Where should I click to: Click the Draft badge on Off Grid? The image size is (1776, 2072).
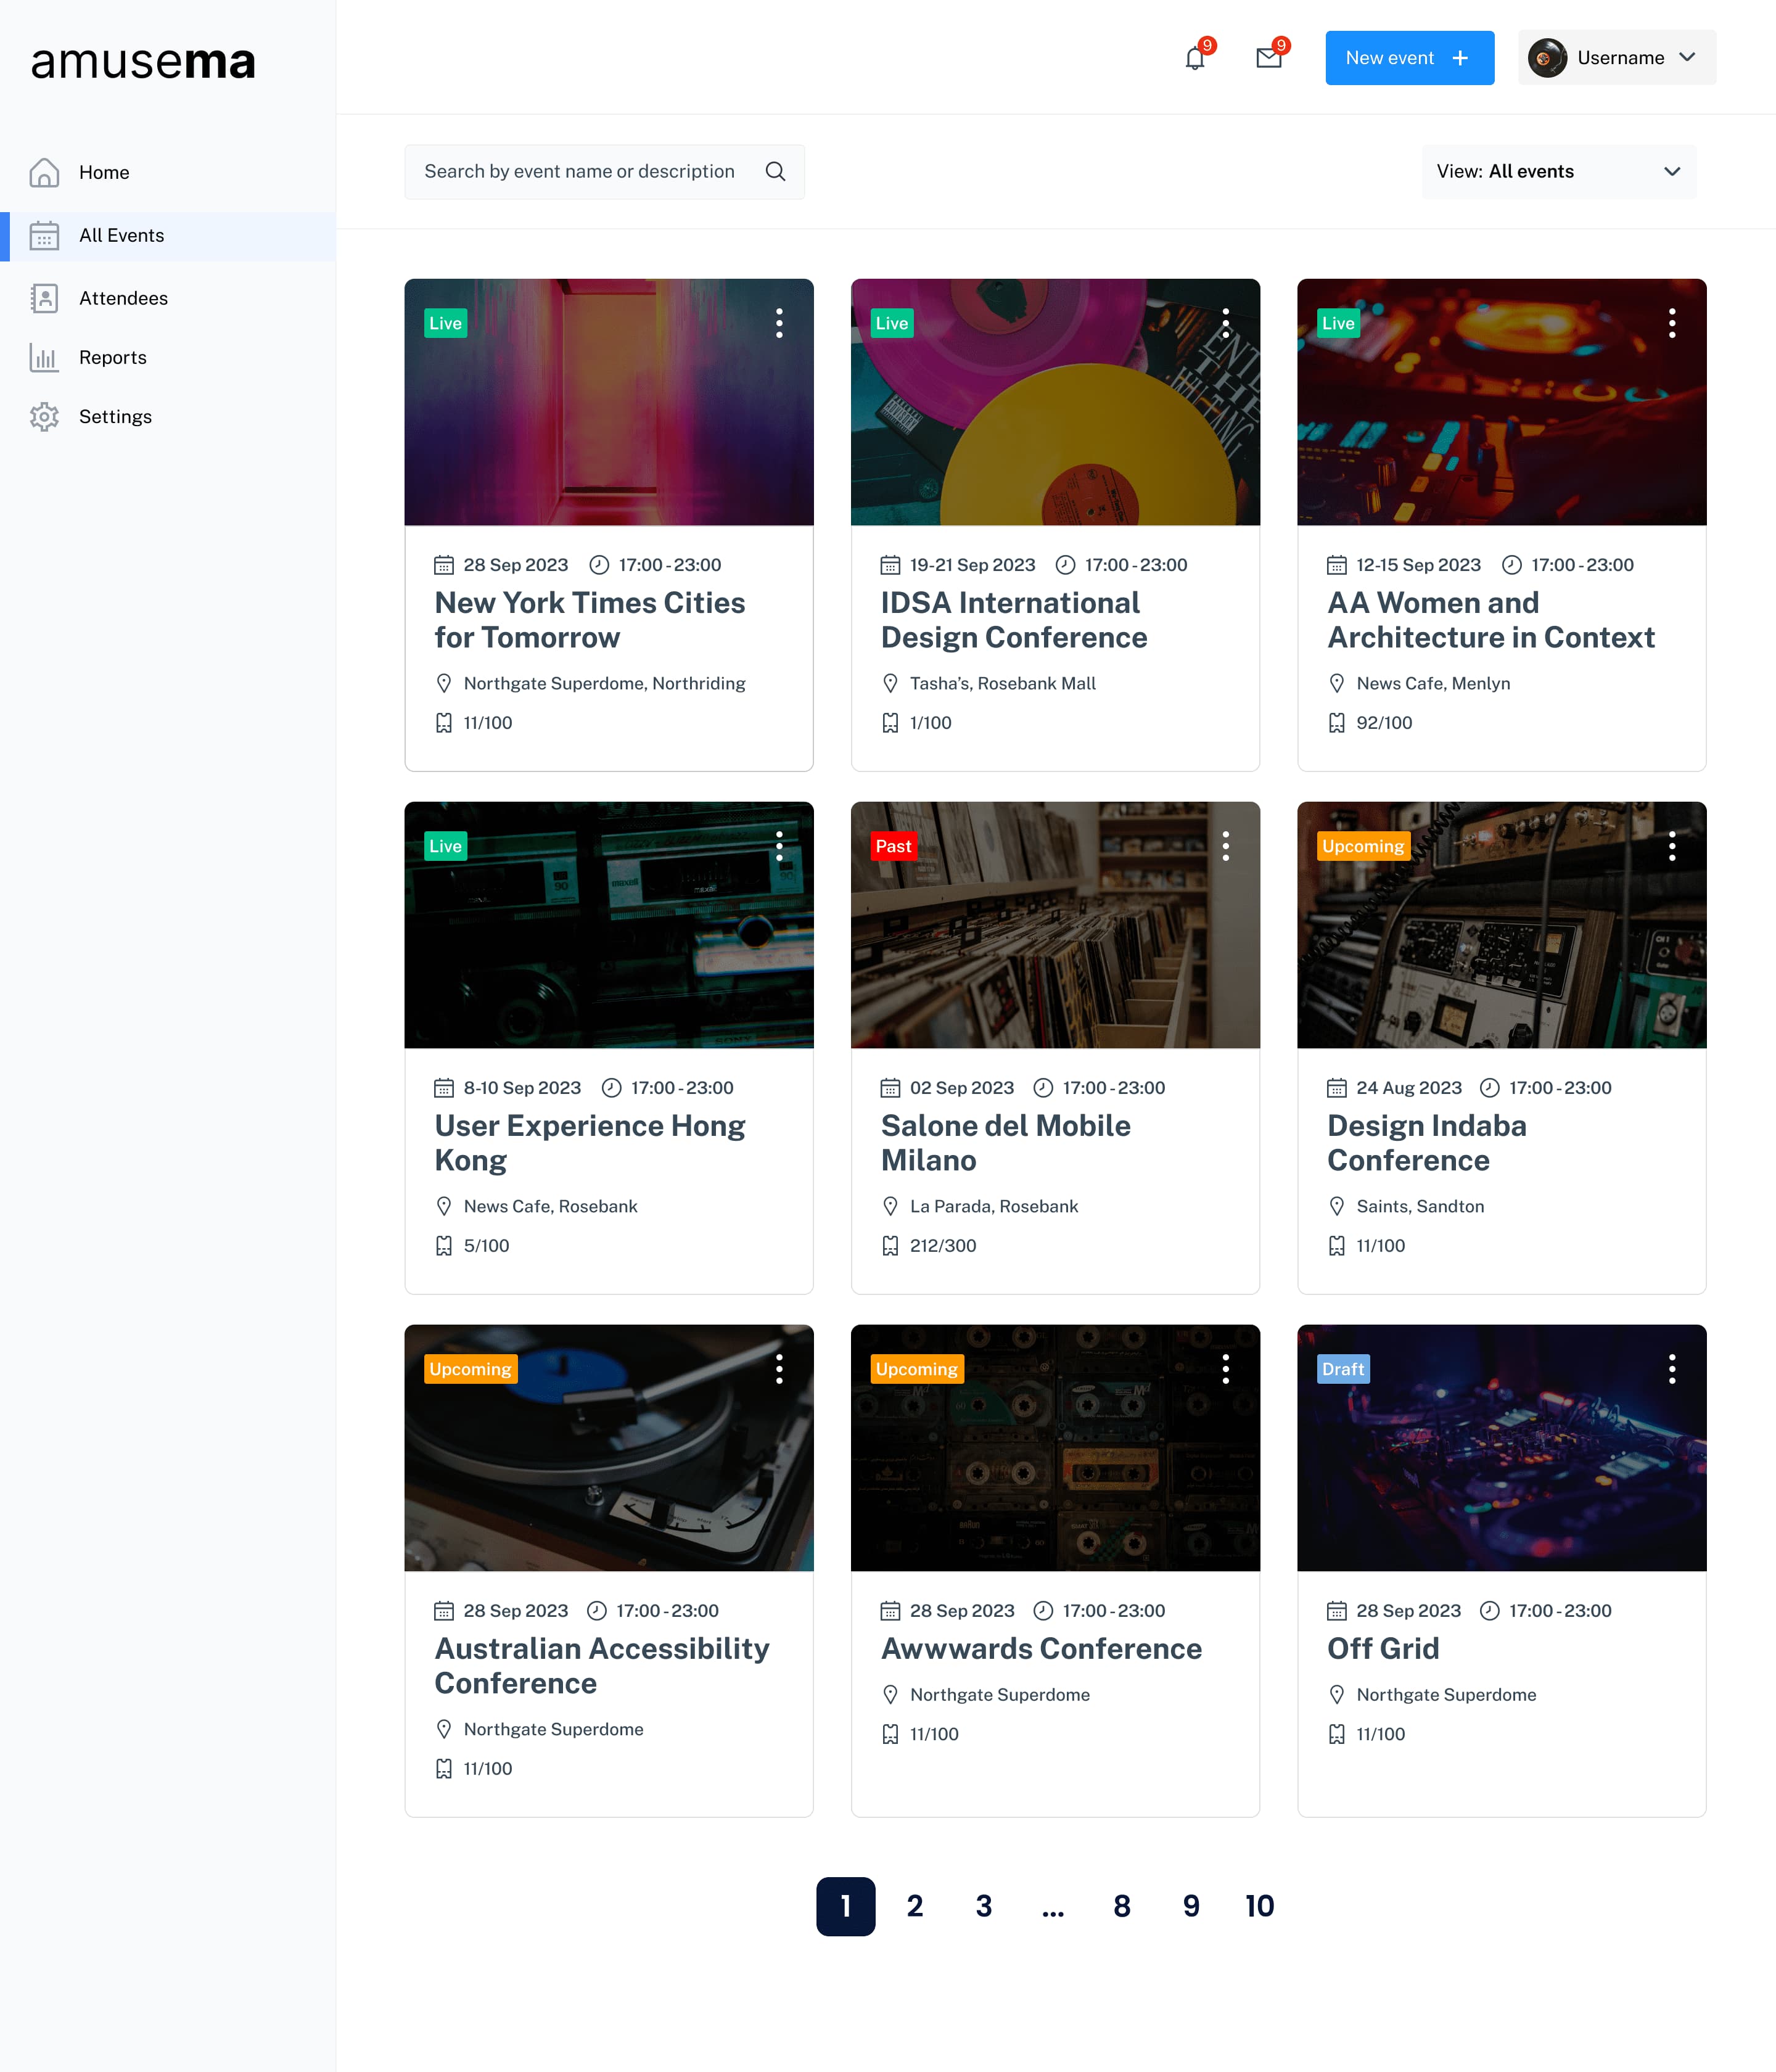[1342, 1369]
